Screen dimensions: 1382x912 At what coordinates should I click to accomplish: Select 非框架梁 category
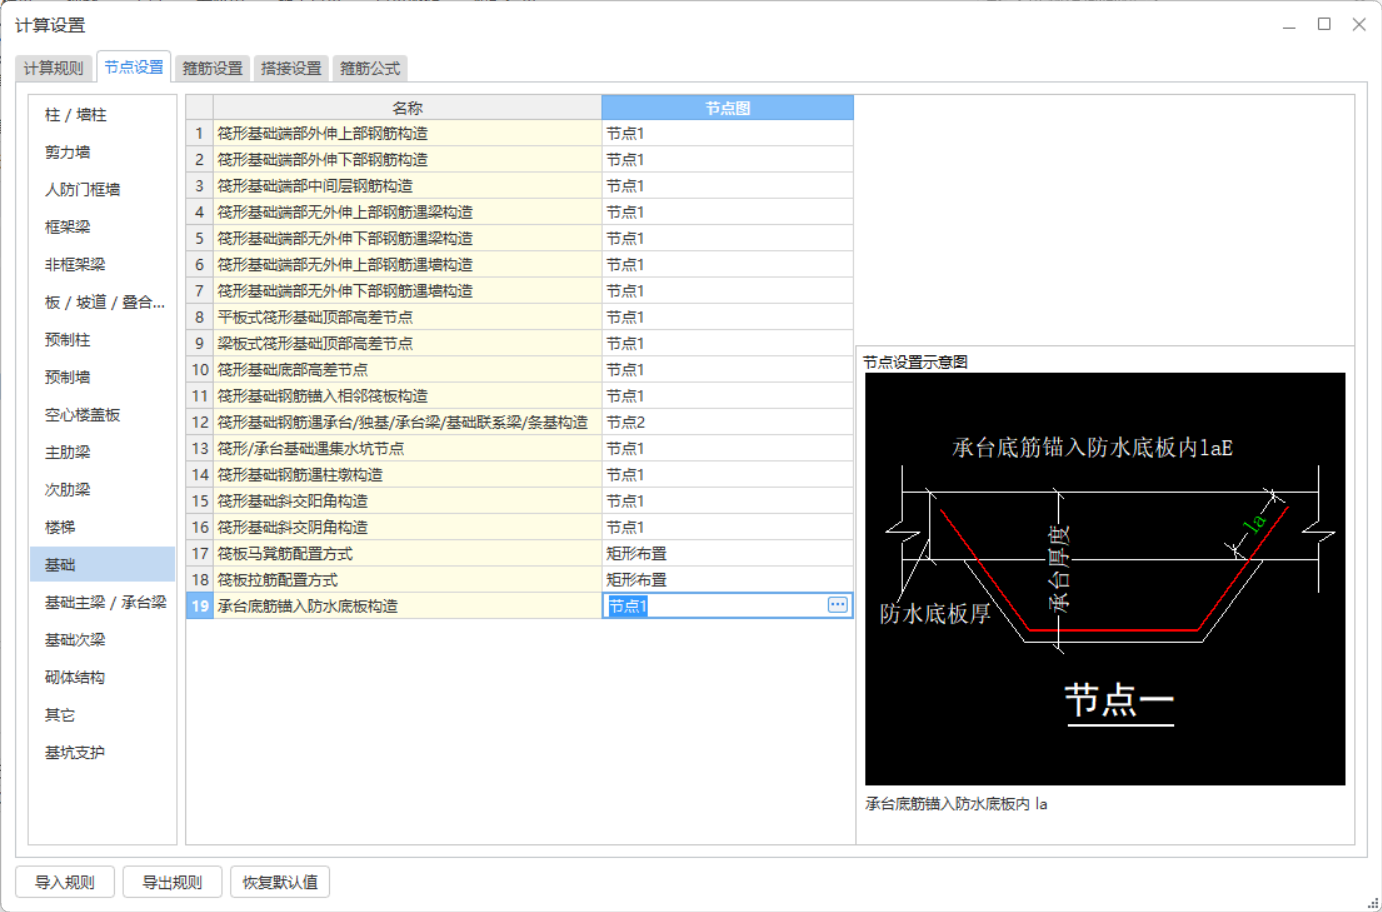(102, 264)
